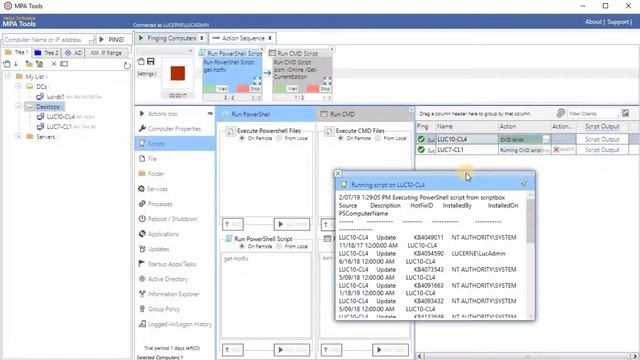Close the Pinging Computers tab
Image resolution: width=640 pixels, height=360 pixels.
[202, 38]
